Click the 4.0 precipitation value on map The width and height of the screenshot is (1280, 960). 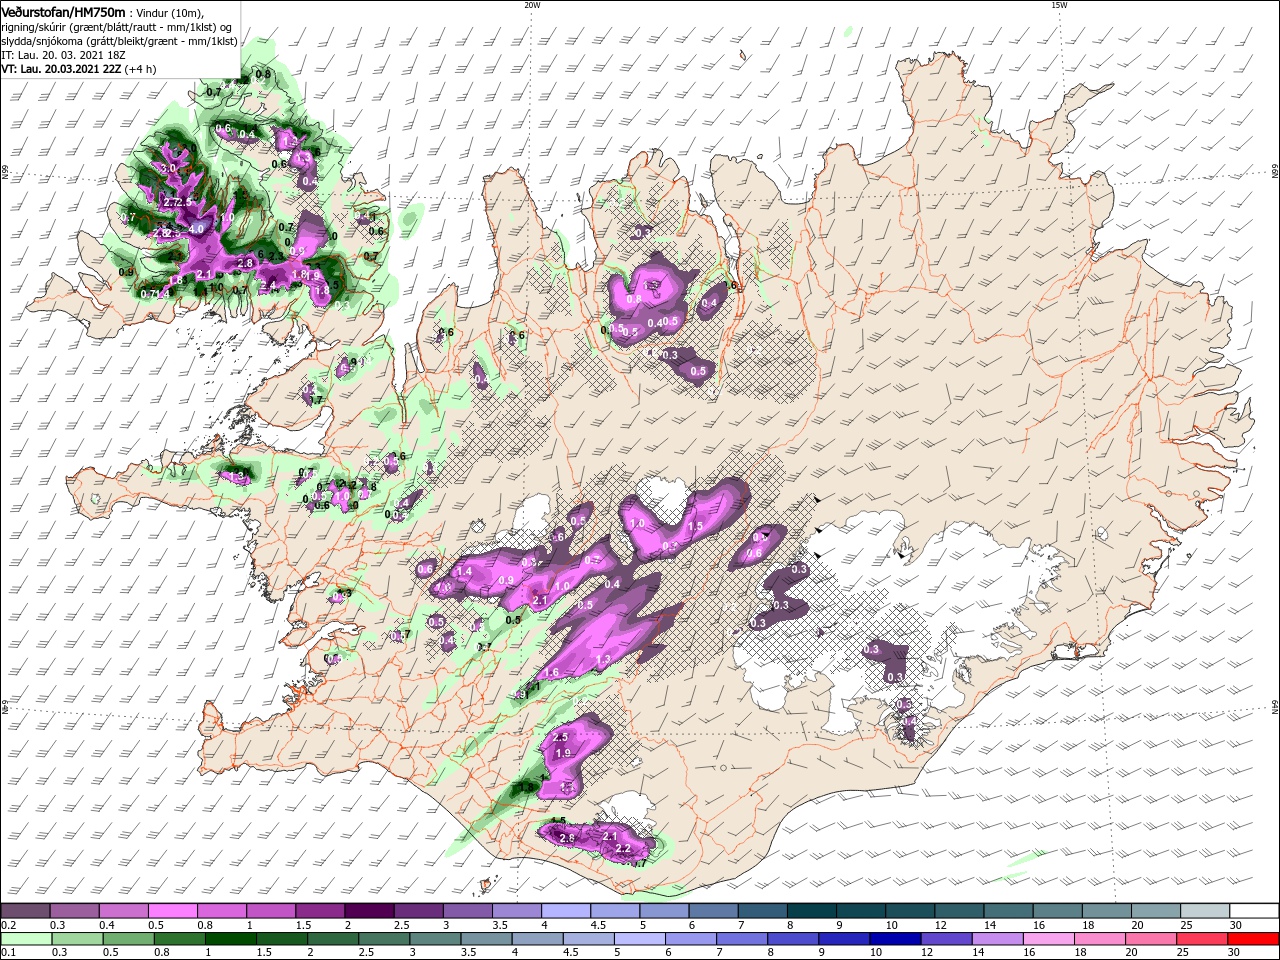[x=196, y=229]
